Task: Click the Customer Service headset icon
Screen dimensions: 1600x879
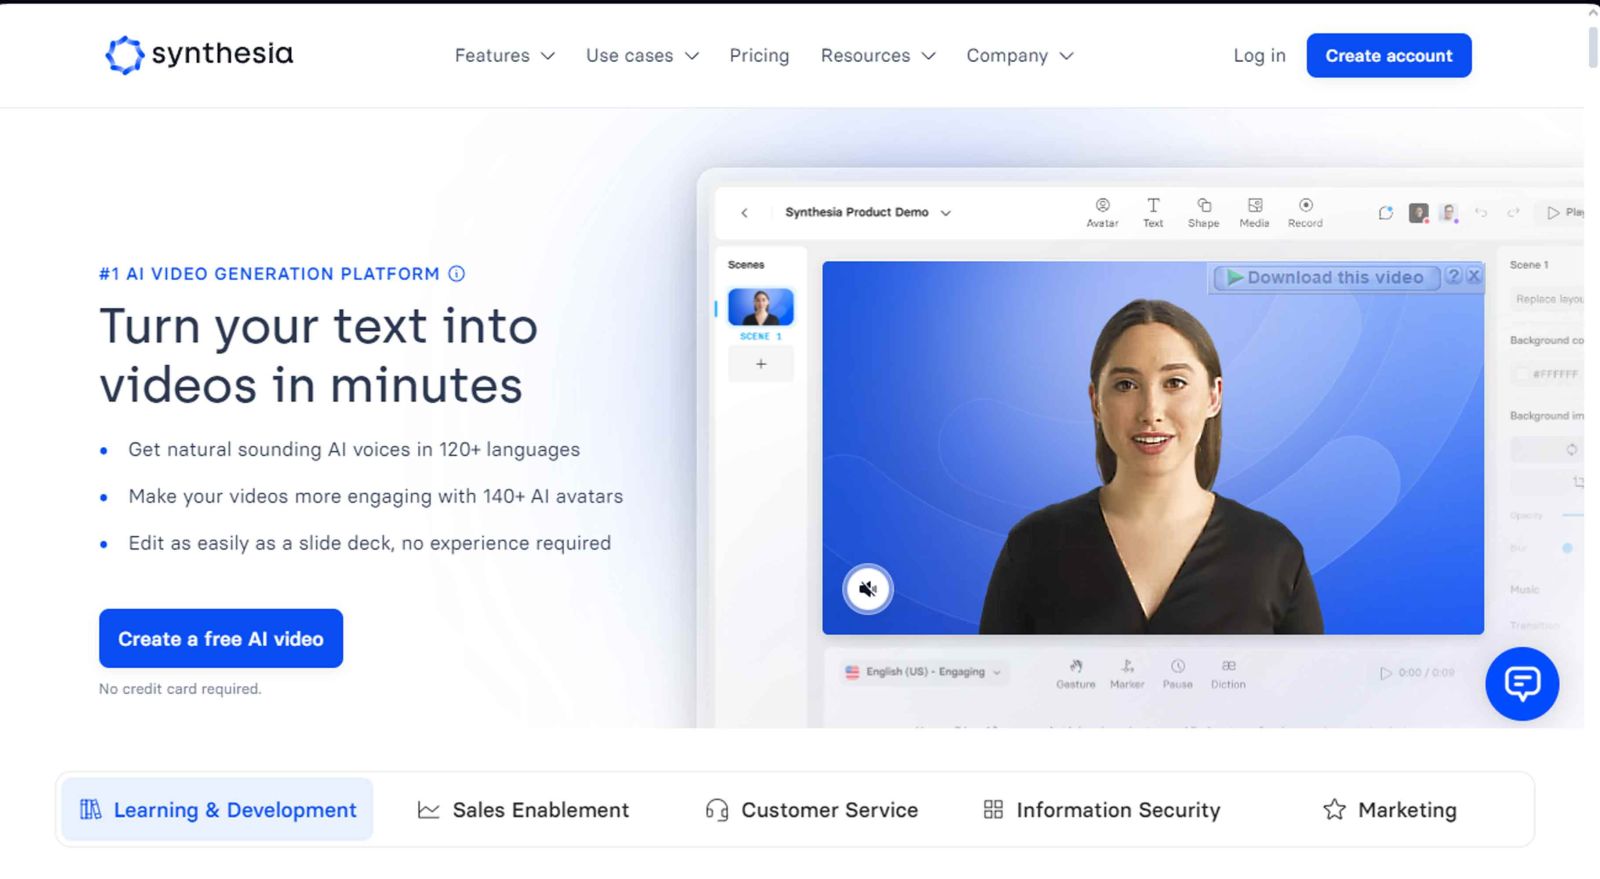Action: click(x=716, y=810)
